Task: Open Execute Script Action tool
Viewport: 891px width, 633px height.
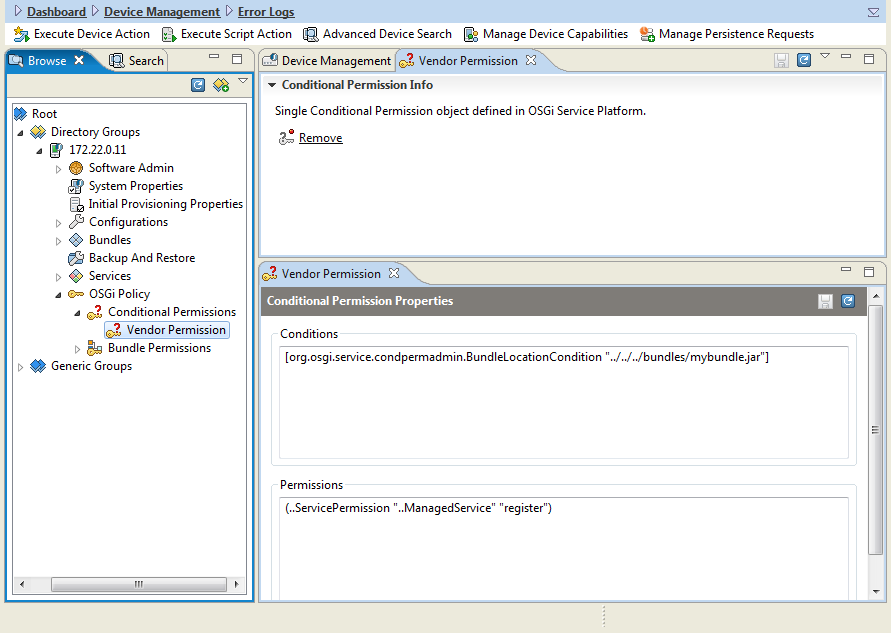Action: tap(168, 34)
